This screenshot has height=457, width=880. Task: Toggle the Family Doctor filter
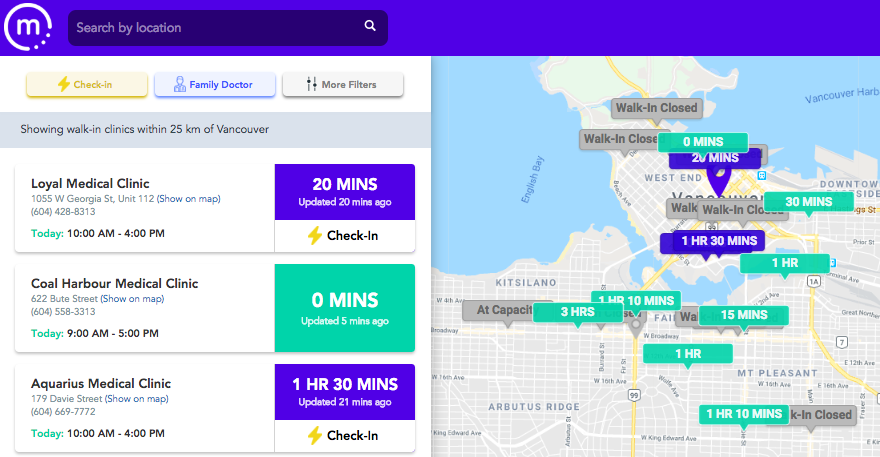[214, 85]
